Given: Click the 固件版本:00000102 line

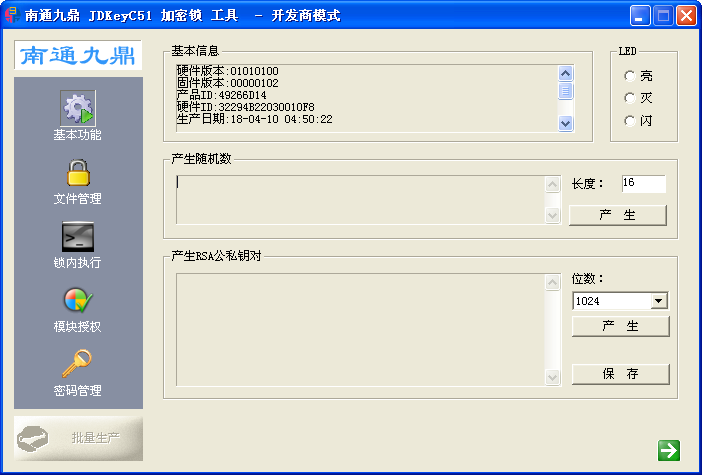Looking at the screenshot, I should (227, 83).
